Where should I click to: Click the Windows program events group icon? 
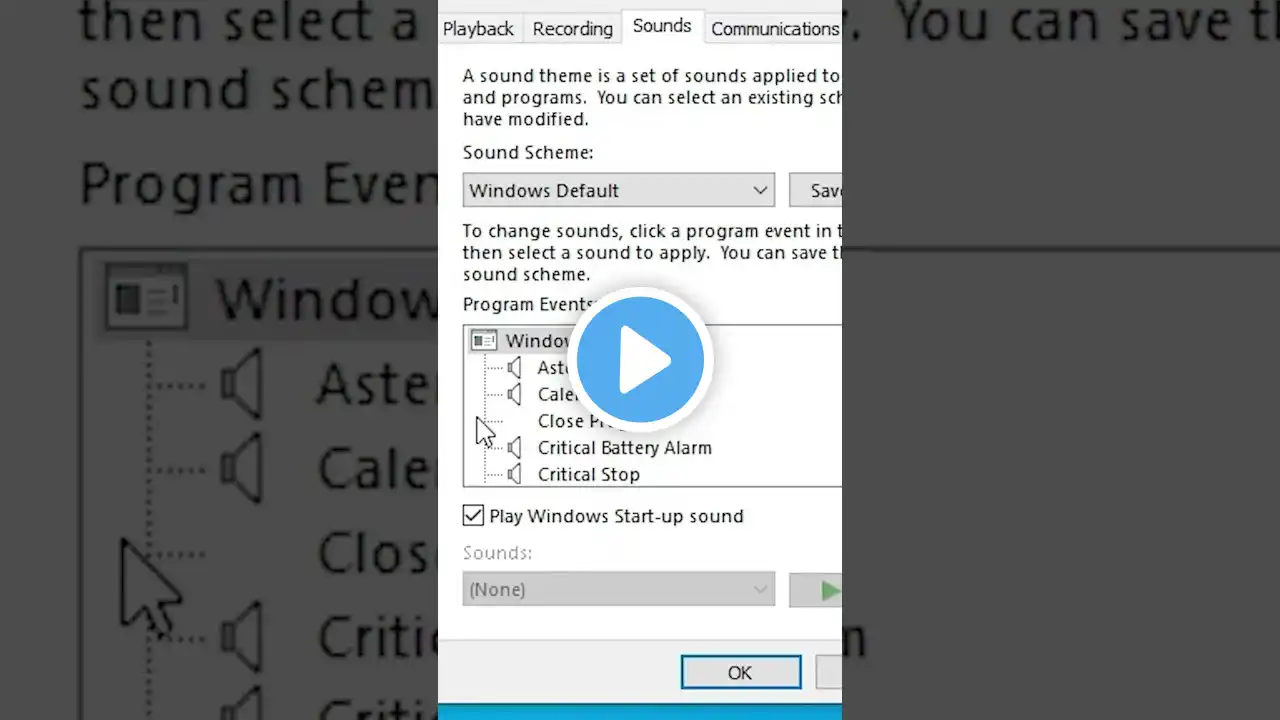[x=484, y=341]
